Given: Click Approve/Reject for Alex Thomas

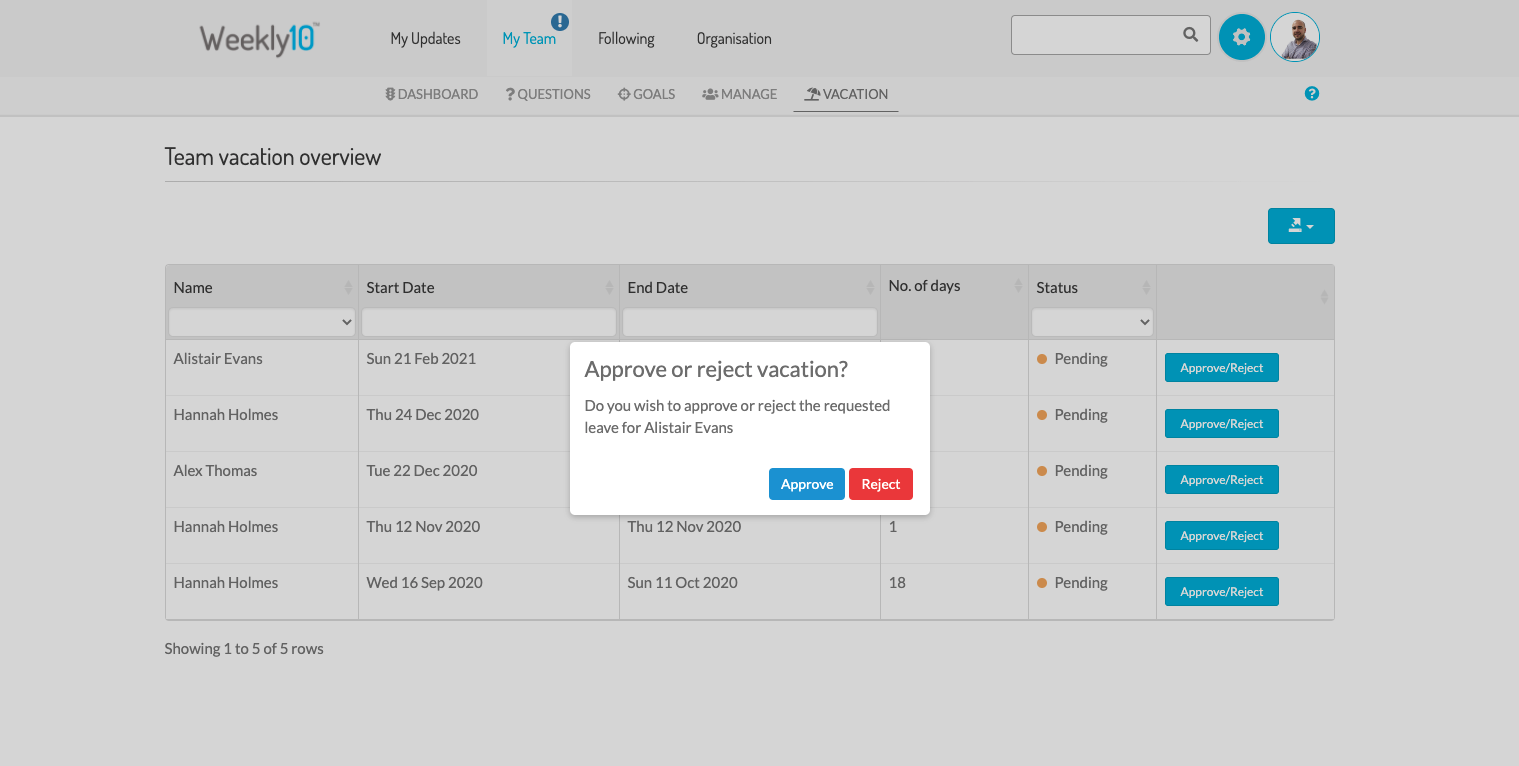Looking at the screenshot, I should 1221,480.
